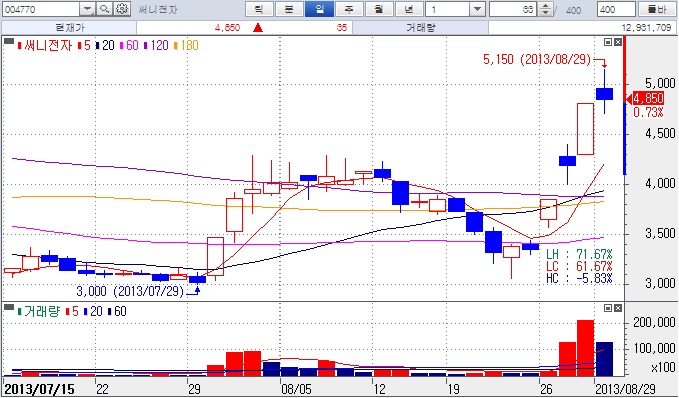
Task: Click the red up-triangle price change indicator
Action: tap(258, 28)
